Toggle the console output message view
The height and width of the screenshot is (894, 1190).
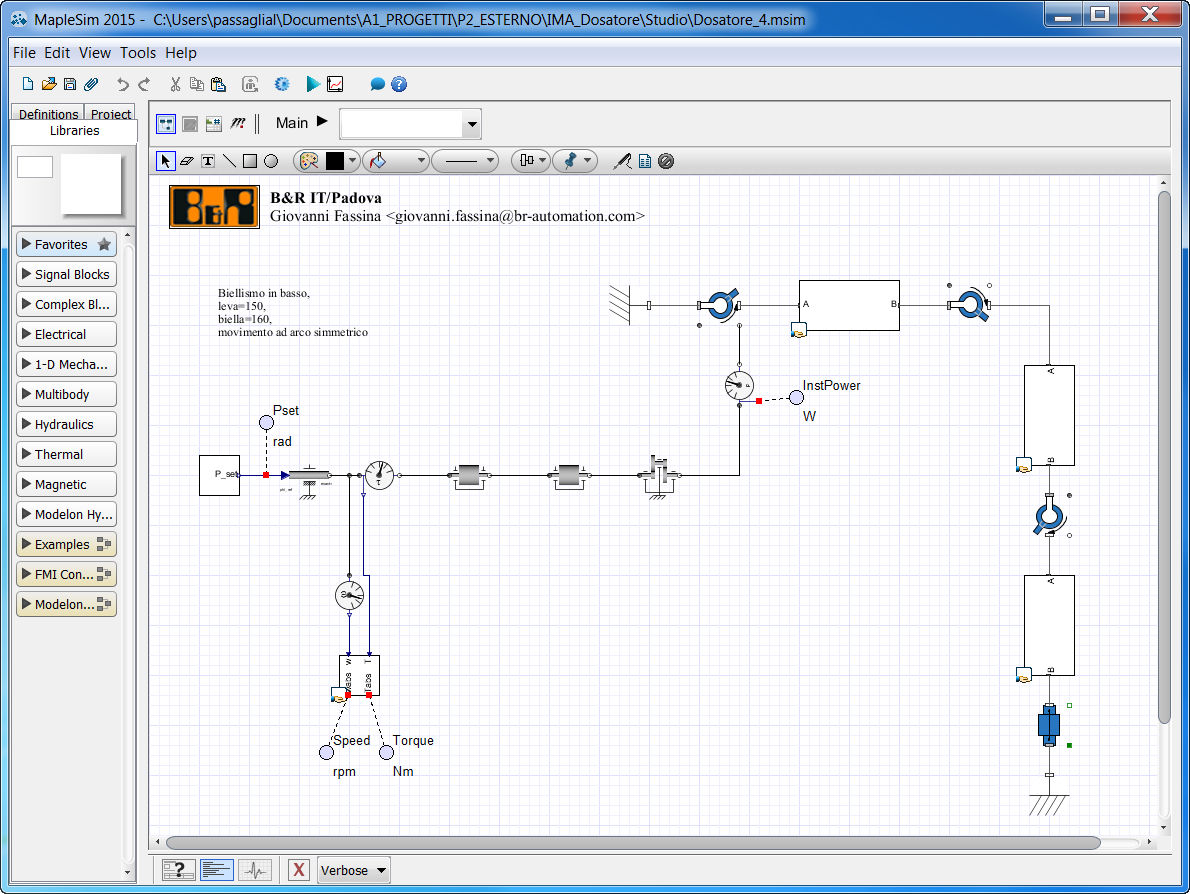click(217, 870)
